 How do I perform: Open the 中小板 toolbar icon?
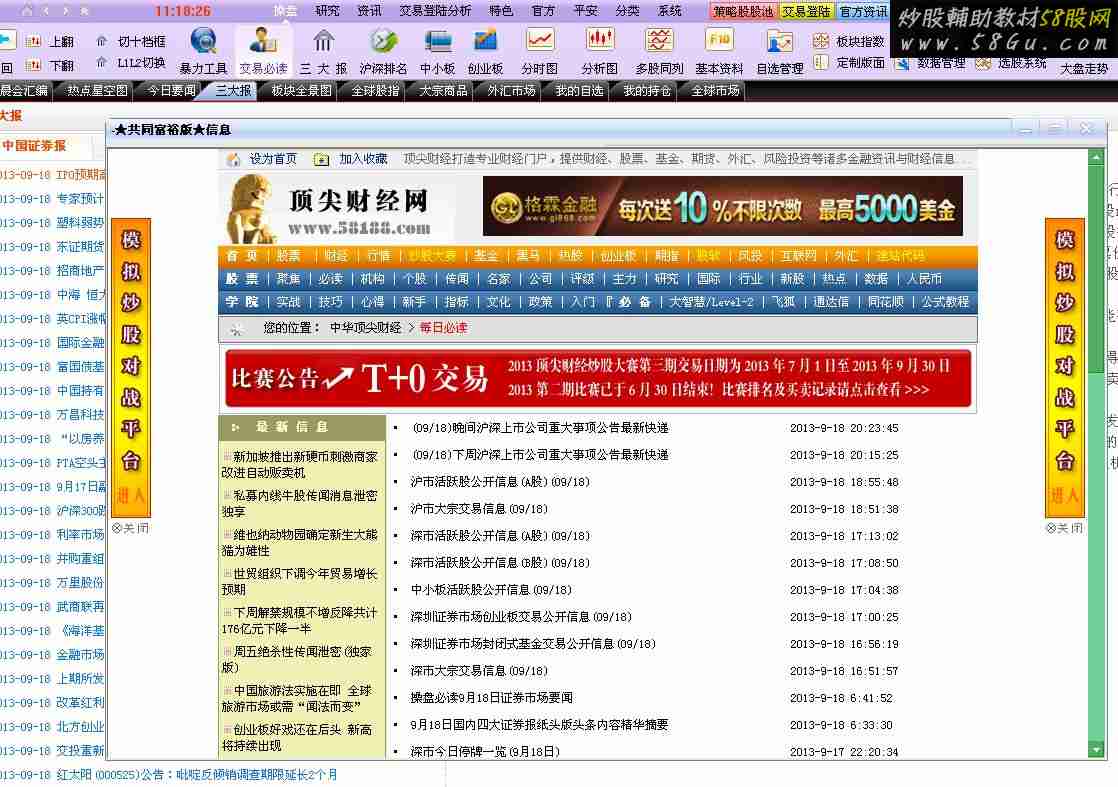coord(437,41)
